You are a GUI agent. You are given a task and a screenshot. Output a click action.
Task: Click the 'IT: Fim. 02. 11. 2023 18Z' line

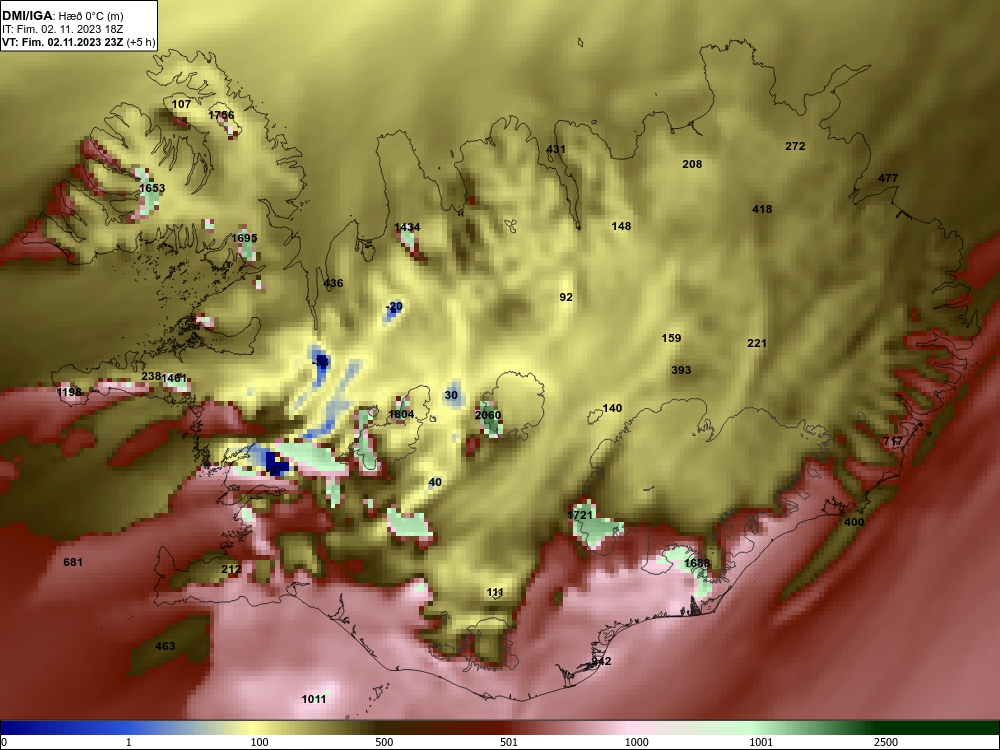(62, 29)
